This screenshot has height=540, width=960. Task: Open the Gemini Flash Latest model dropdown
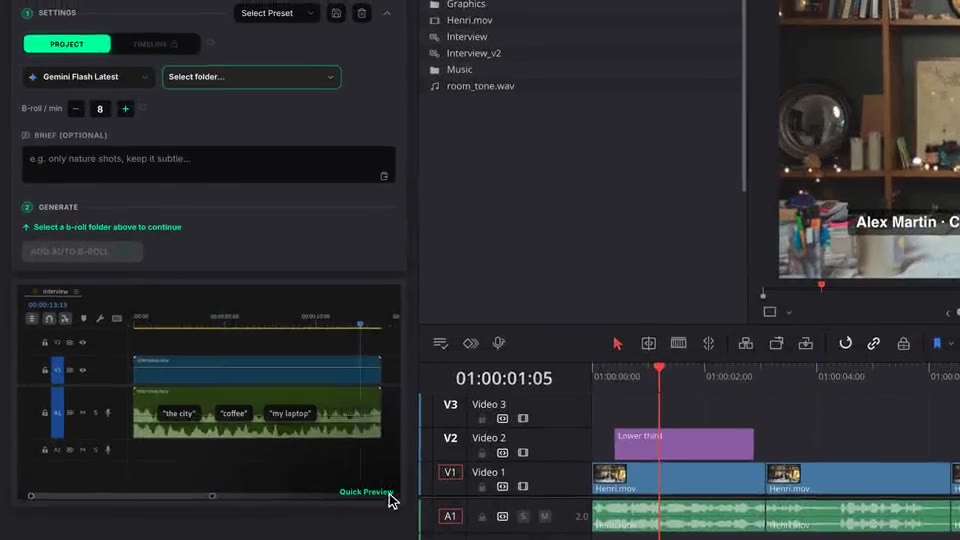pos(88,77)
